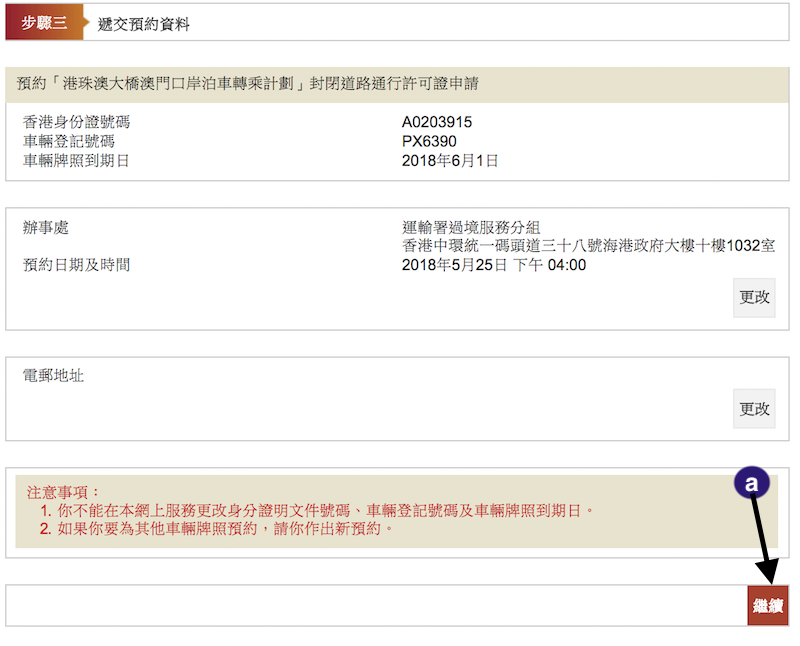Select the vehicle registration PX6390
800x646 pixels.
pyautogui.click(x=429, y=142)
